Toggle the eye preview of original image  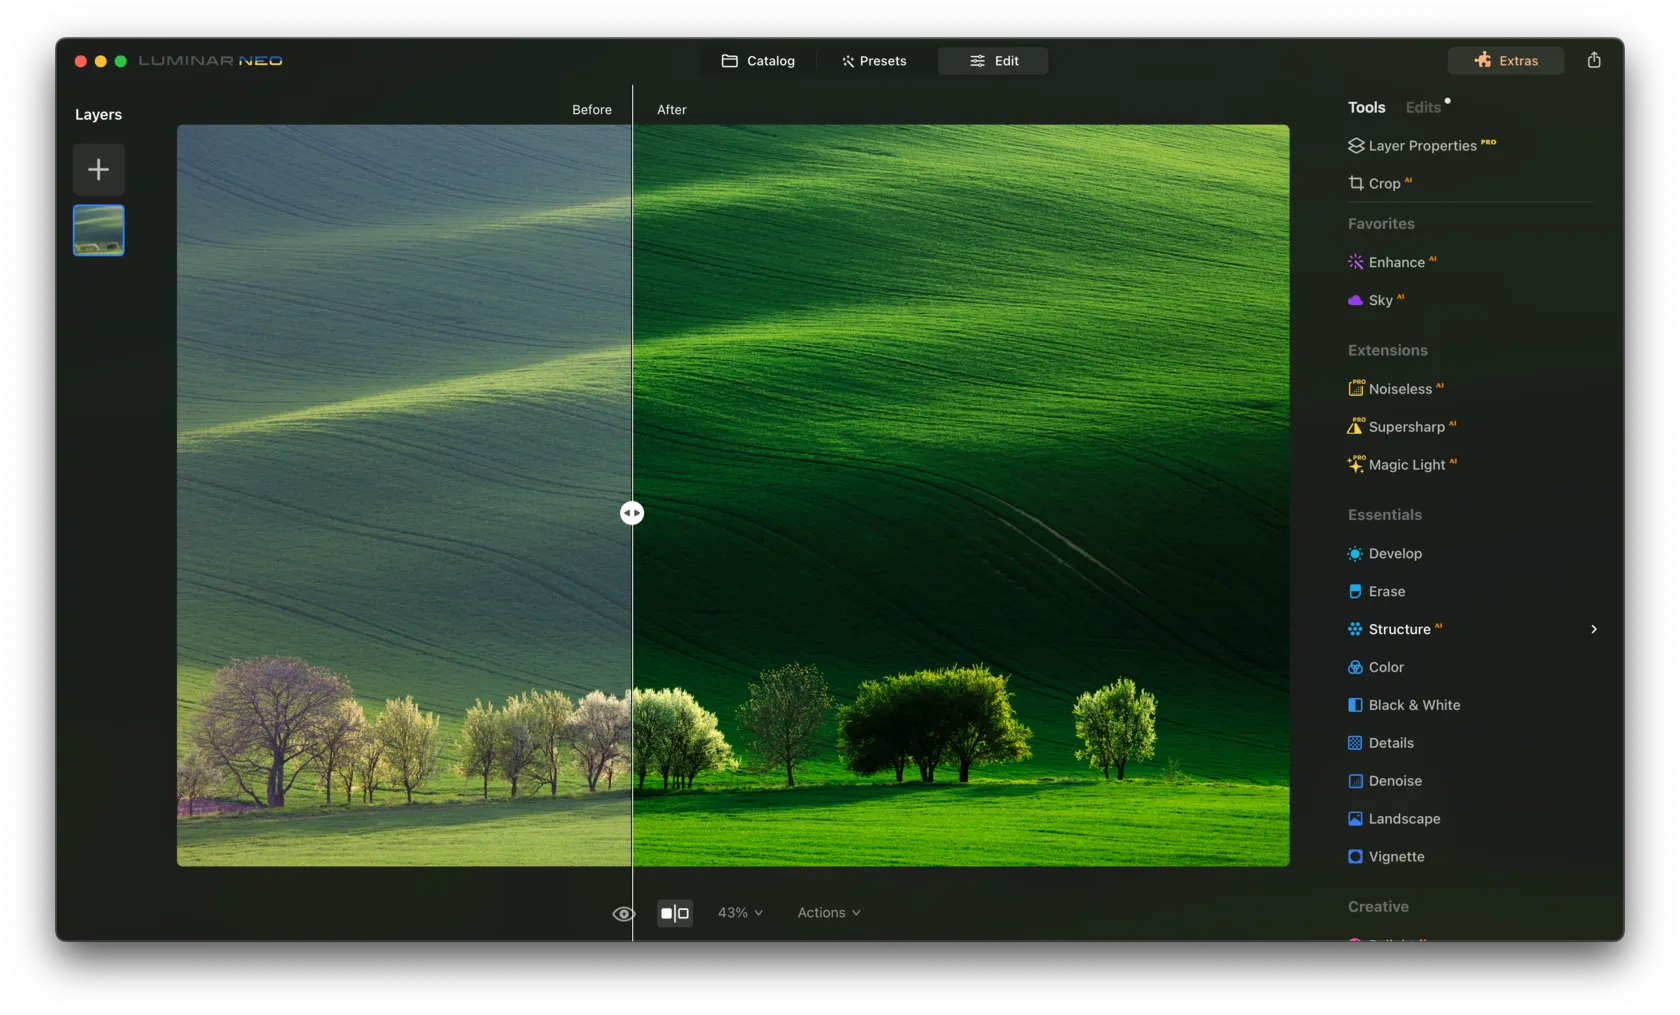coord(623,913)
